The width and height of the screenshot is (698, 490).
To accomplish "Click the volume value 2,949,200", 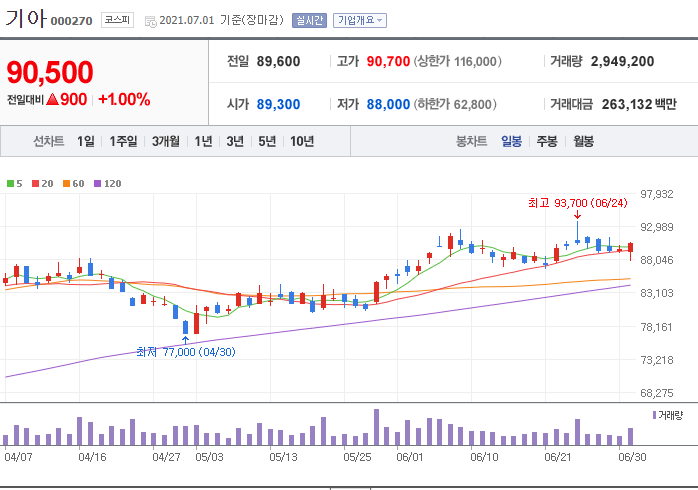I will point(622,61).
